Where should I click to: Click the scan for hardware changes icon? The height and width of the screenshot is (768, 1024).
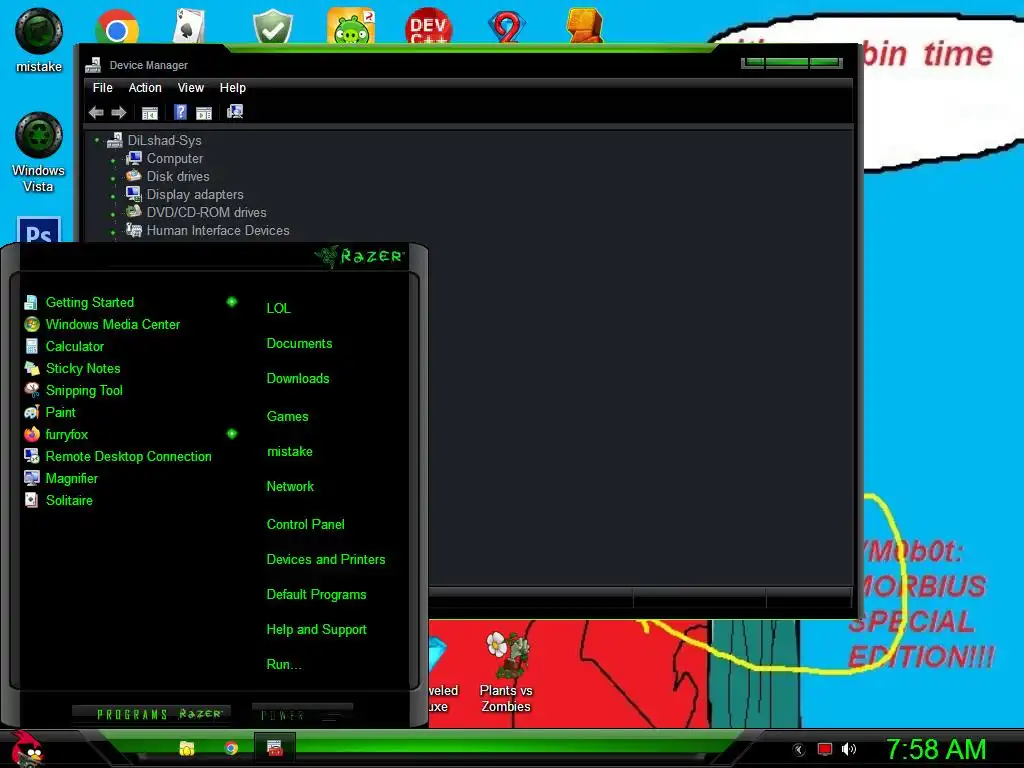point(234,112)
